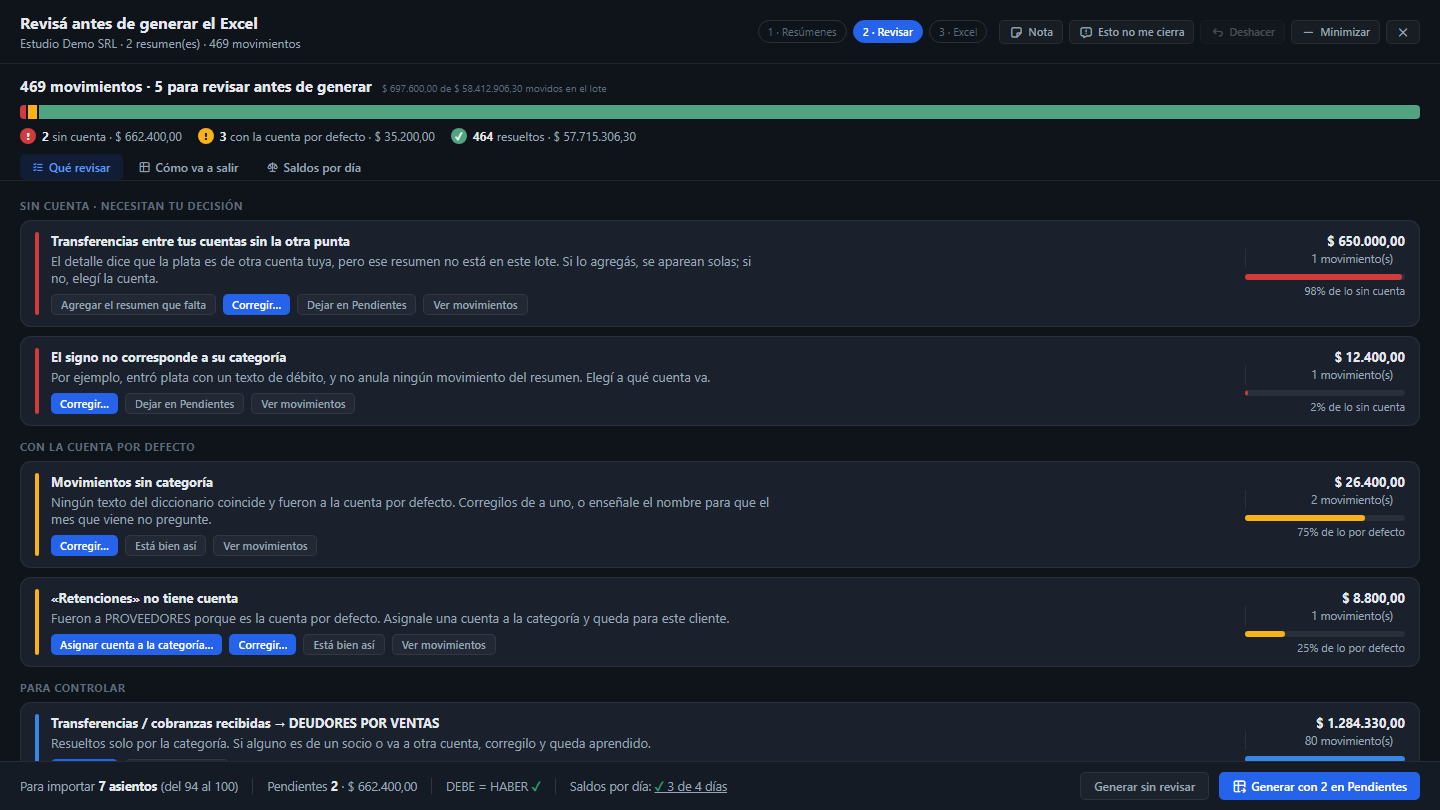Jump to step "3 · Excel"
Viewport: 1440px width, 810px height.
pos(958,32)
